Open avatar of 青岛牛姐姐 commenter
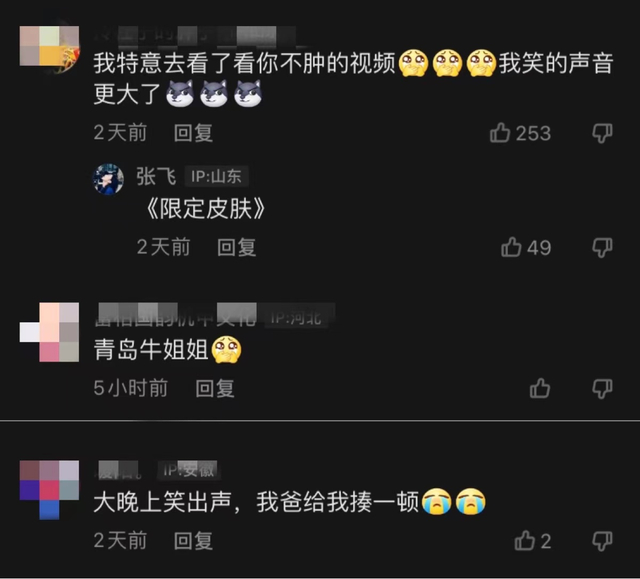Image resolution: width=640 pixels, height=579 pixels. pyautogui.click(x=49, y=332)
